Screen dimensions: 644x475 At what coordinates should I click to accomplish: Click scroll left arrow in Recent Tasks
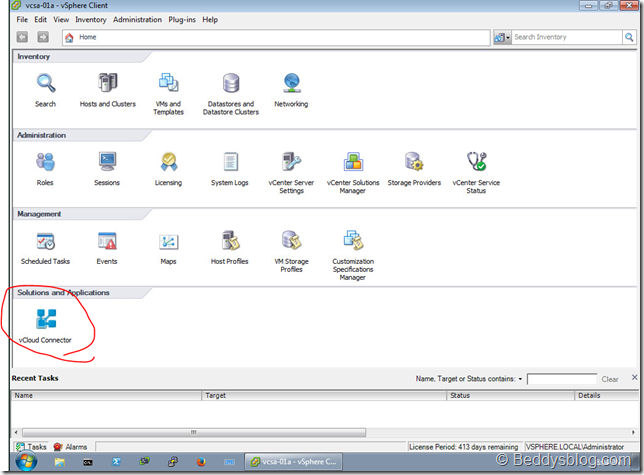[16, 432]
